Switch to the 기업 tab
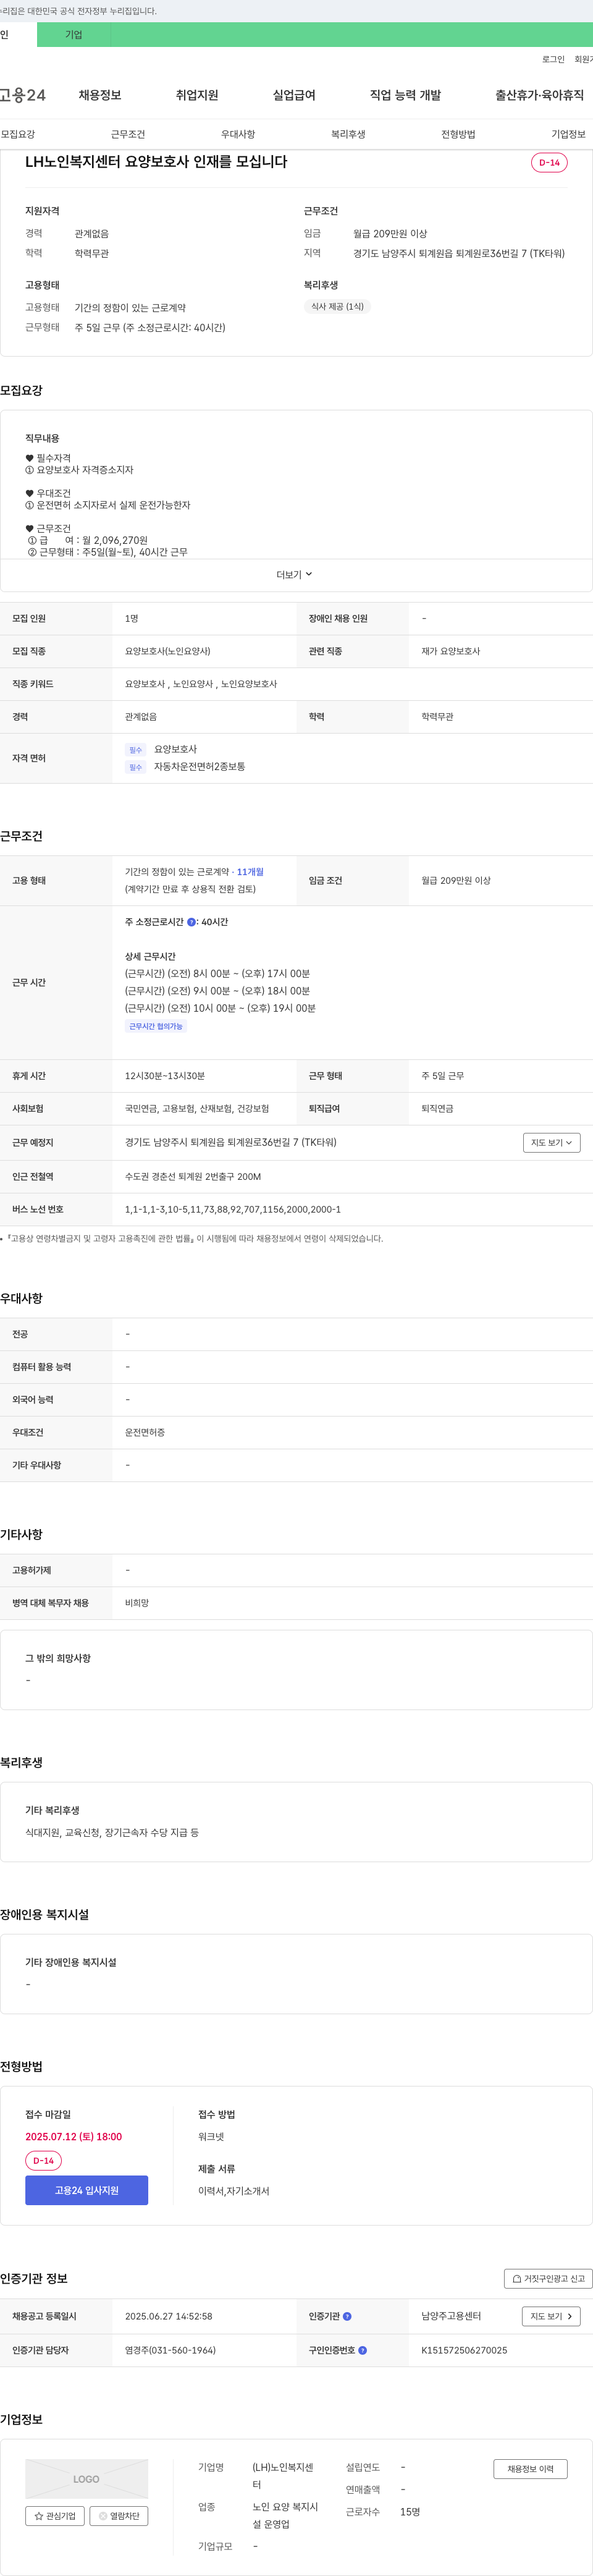The width and height of the screenshot is (593, 2576). click(74, 34)
